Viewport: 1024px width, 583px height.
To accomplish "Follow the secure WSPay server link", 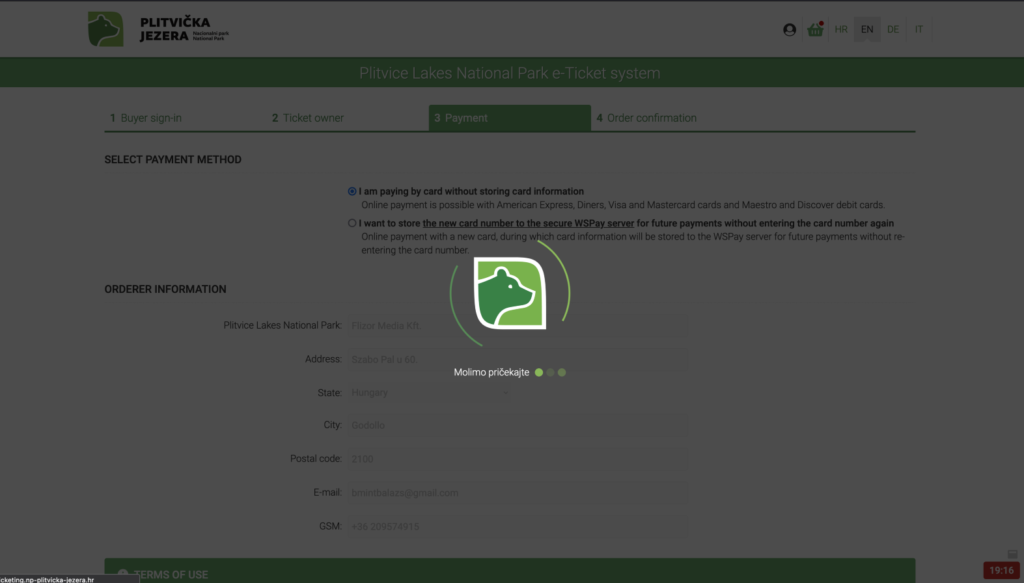I will 528,223.
